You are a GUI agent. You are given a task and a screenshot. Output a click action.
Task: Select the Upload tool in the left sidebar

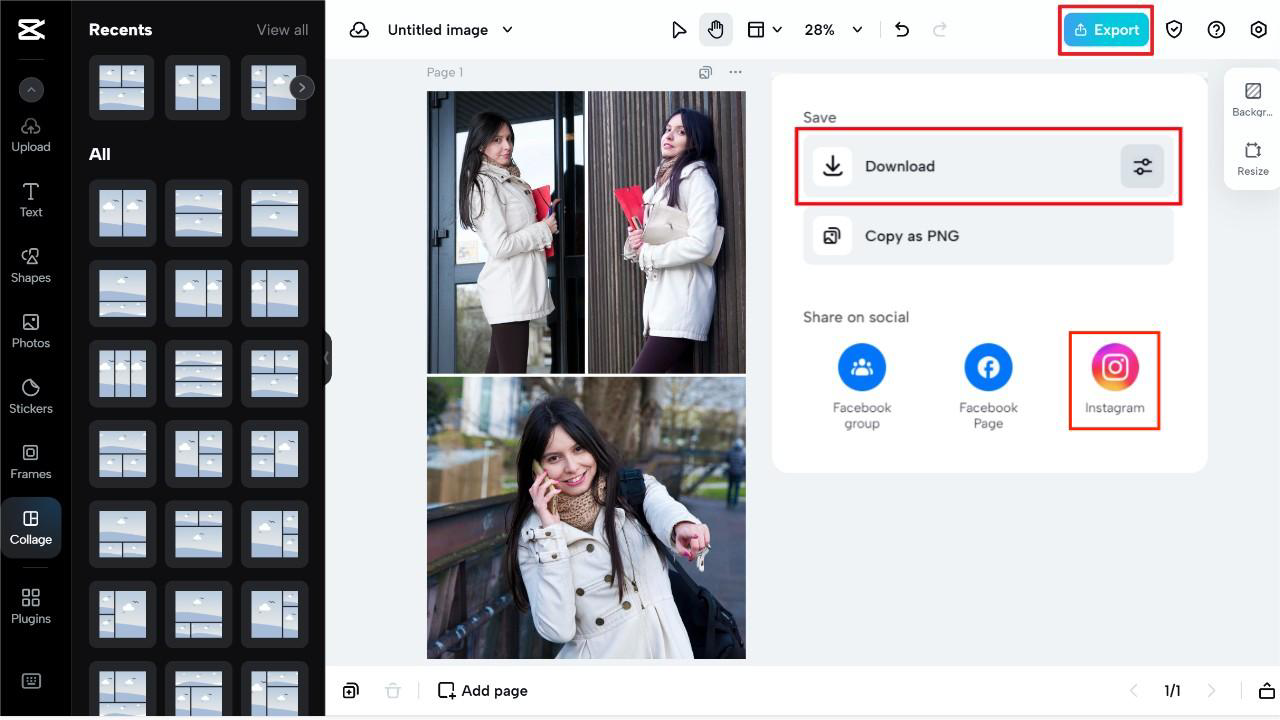point(30,133)
